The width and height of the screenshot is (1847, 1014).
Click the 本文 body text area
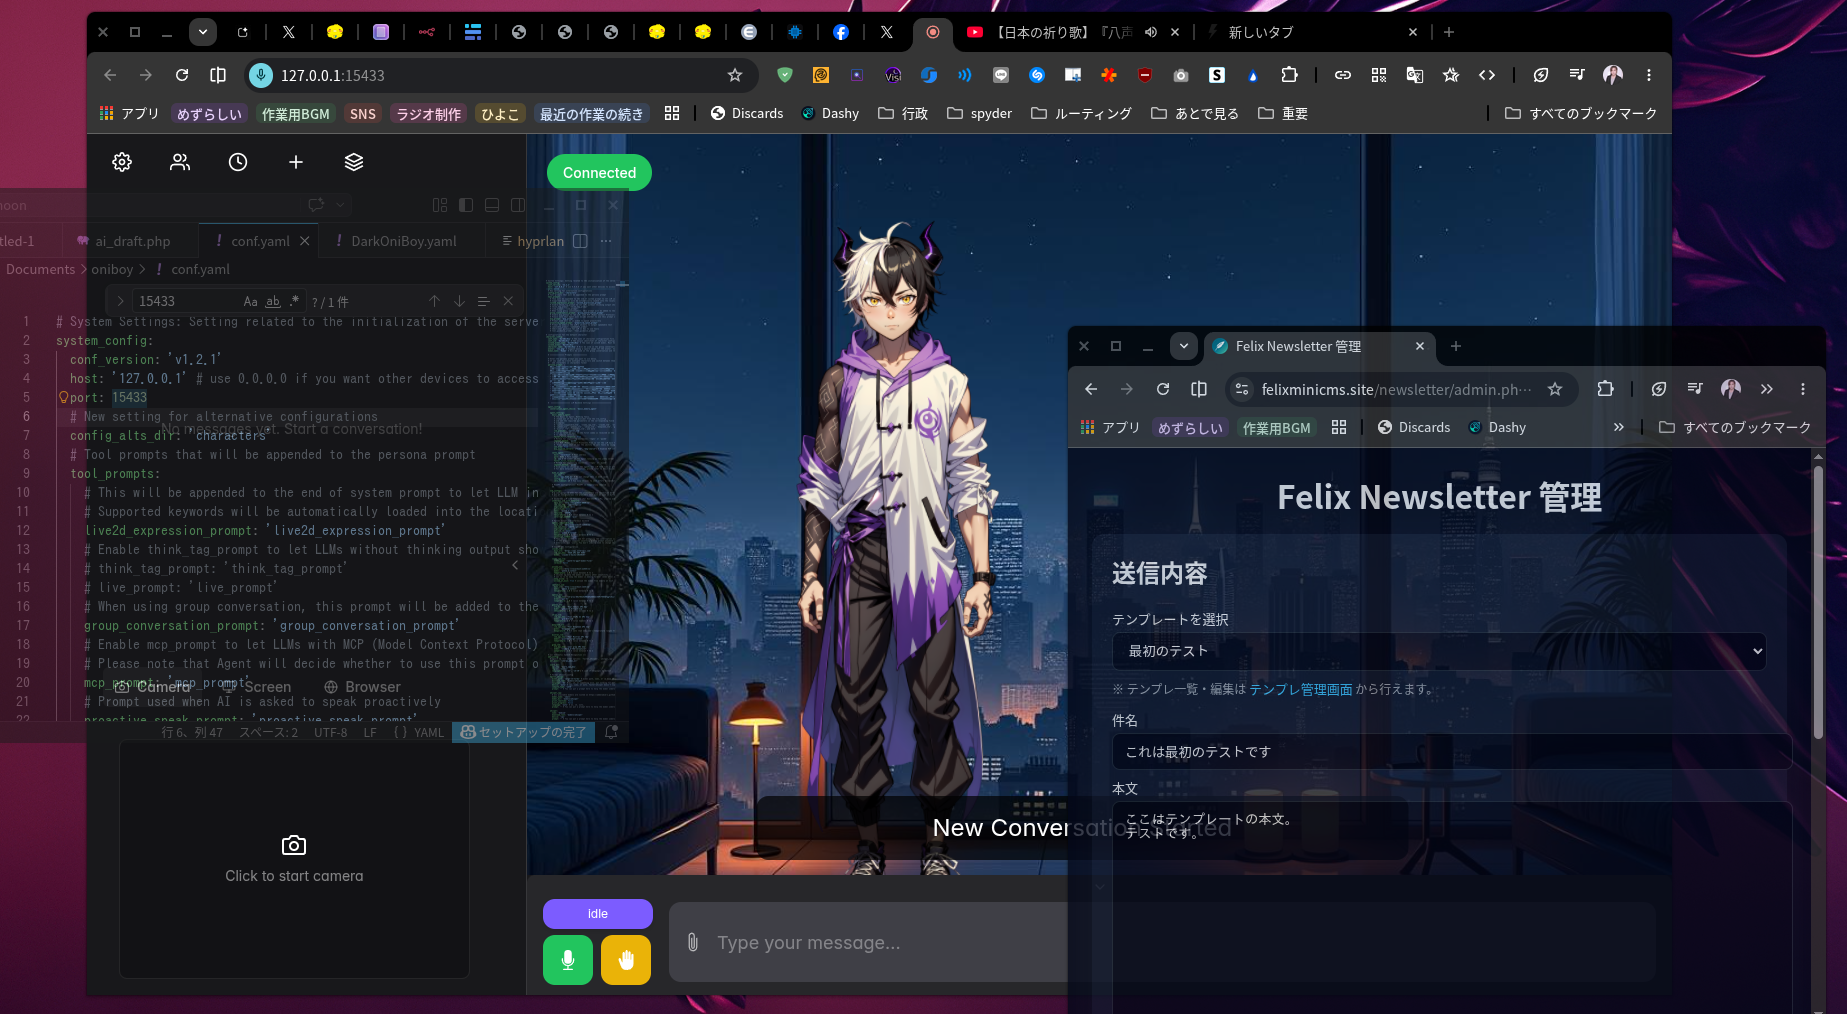pos(1452,906)
